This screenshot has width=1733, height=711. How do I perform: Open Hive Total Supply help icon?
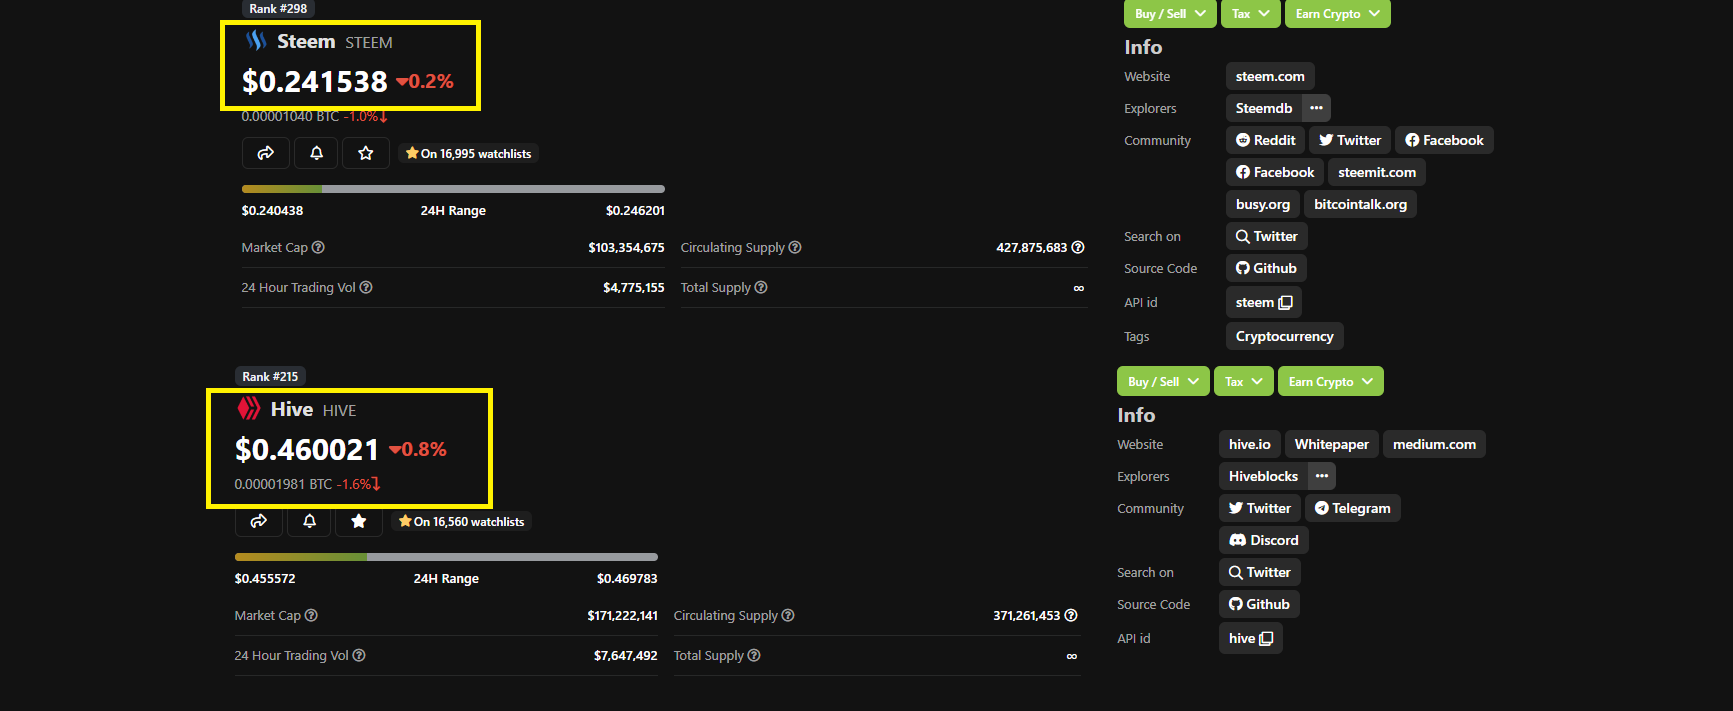pos(754,655)
